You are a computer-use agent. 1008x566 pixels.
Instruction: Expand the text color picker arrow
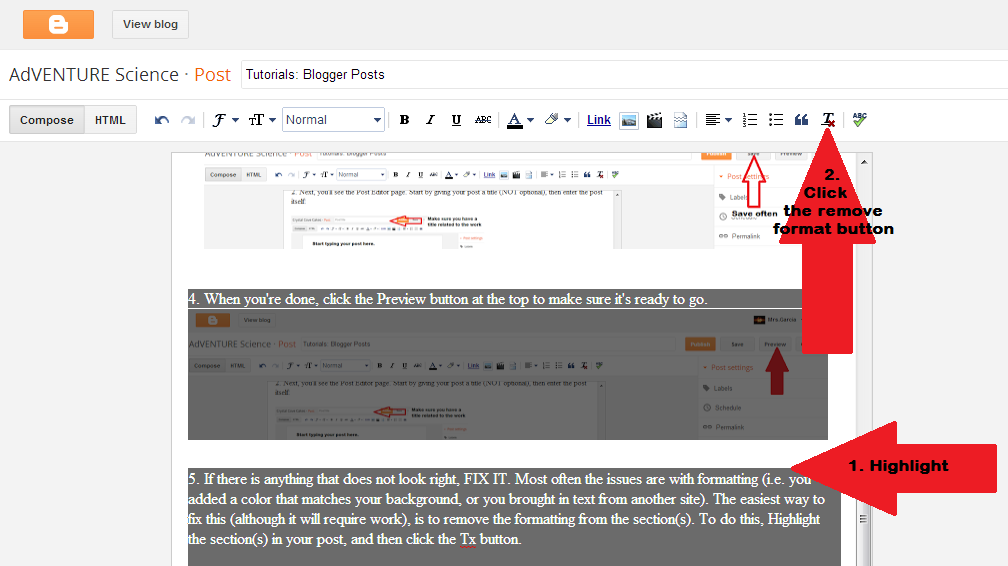(x=530, y=120)
